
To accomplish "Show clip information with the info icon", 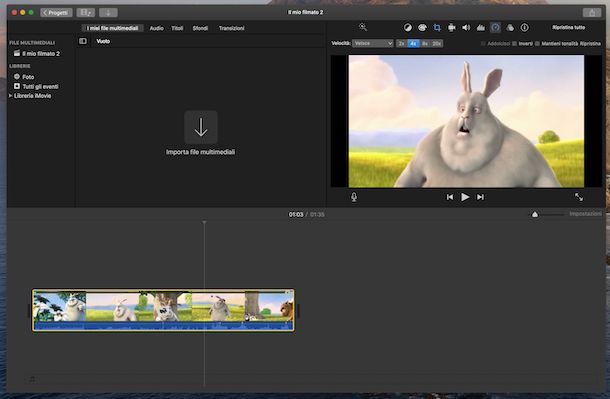I will pyautogui.click(x=524, y=28).
